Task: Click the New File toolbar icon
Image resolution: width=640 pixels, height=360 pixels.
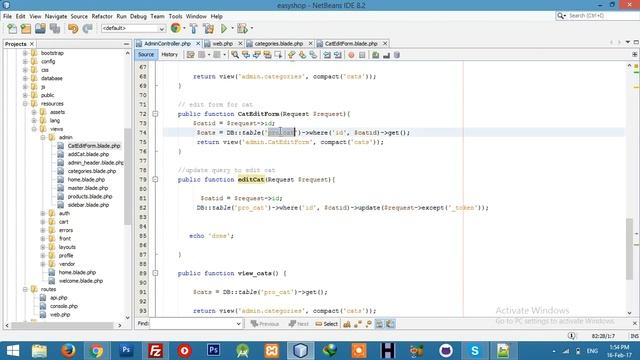Action: point(12,28)
